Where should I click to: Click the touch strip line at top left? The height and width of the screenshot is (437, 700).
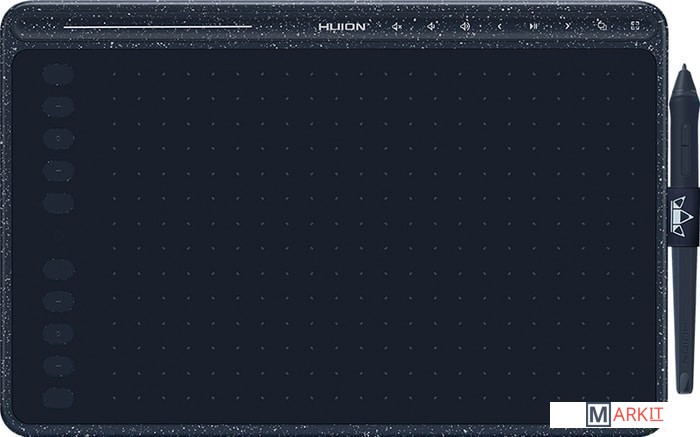pyautogui.click(x=157, y=27)
